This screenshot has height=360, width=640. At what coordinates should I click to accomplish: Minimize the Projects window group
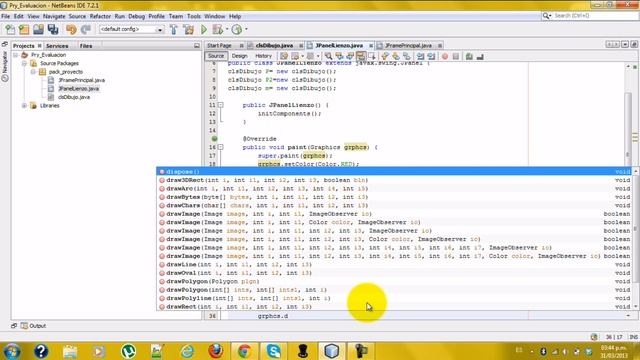pyautogui.click(x=197, y=46)
